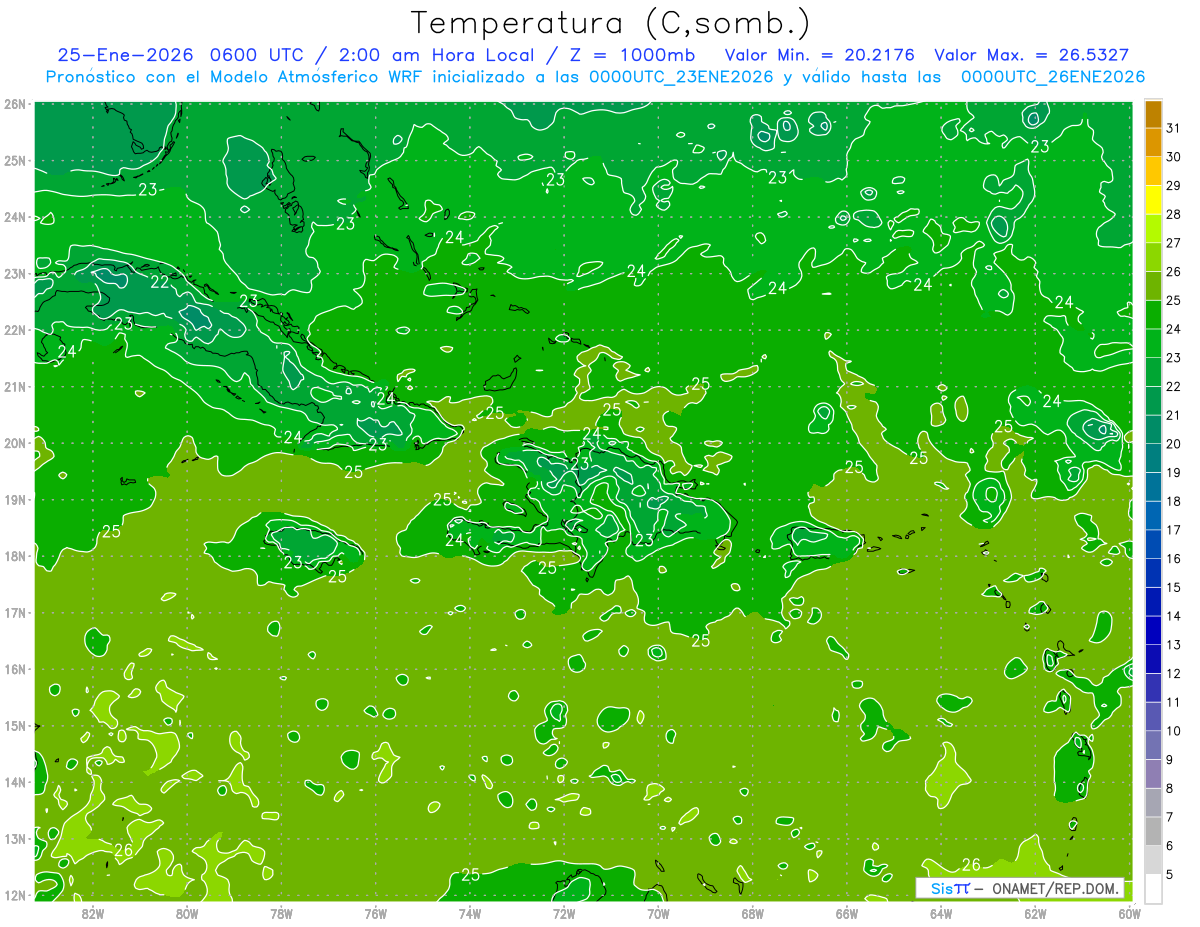Viewport: 1200px width, 927px height.
Task: Click the 'Valor Min. = 20.2176' text
Action: click(820, 55)
